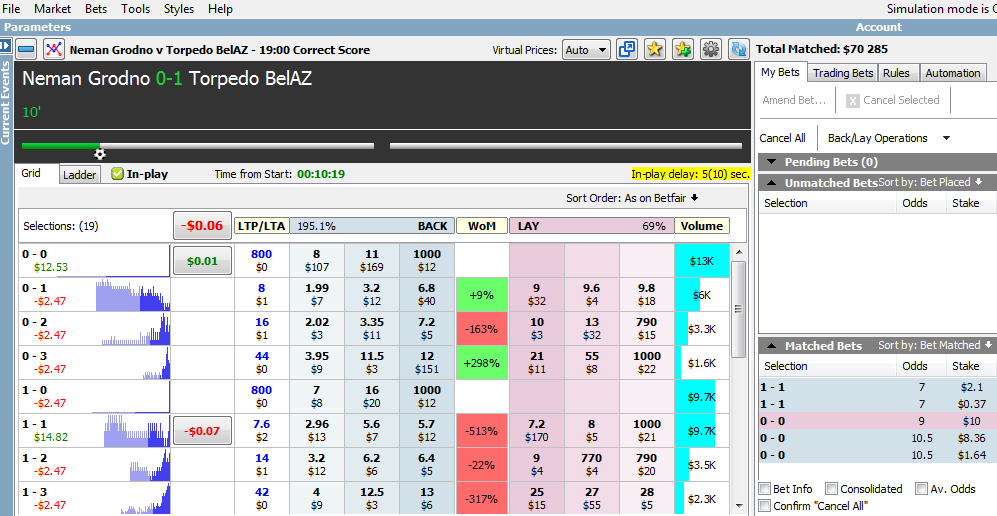The image size is (997, 516).
Task: Click the soccer ball goal marker
Action: coord(100,153)
